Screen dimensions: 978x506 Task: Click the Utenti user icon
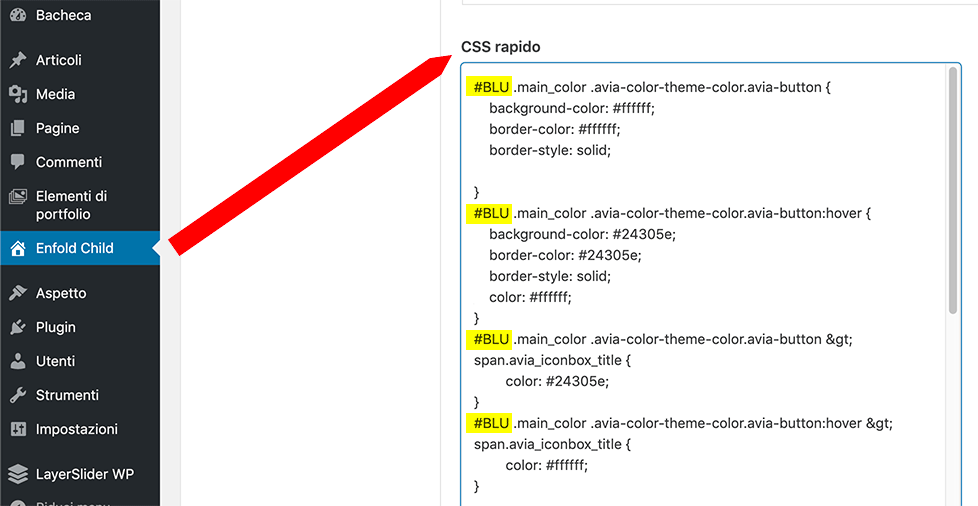coord(18,361)
